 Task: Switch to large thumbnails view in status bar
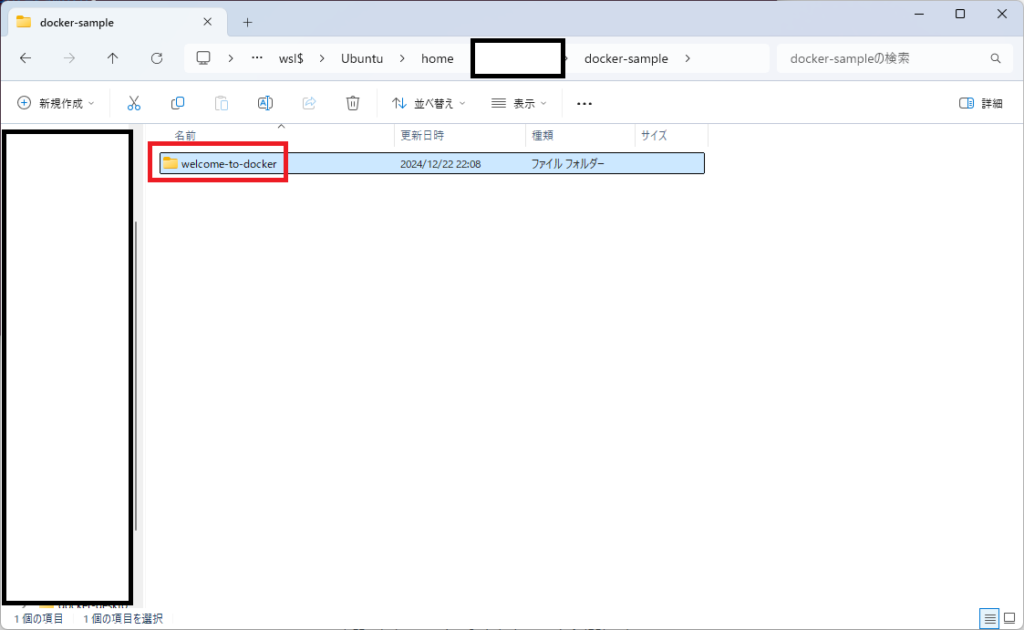coord(1010,618)
